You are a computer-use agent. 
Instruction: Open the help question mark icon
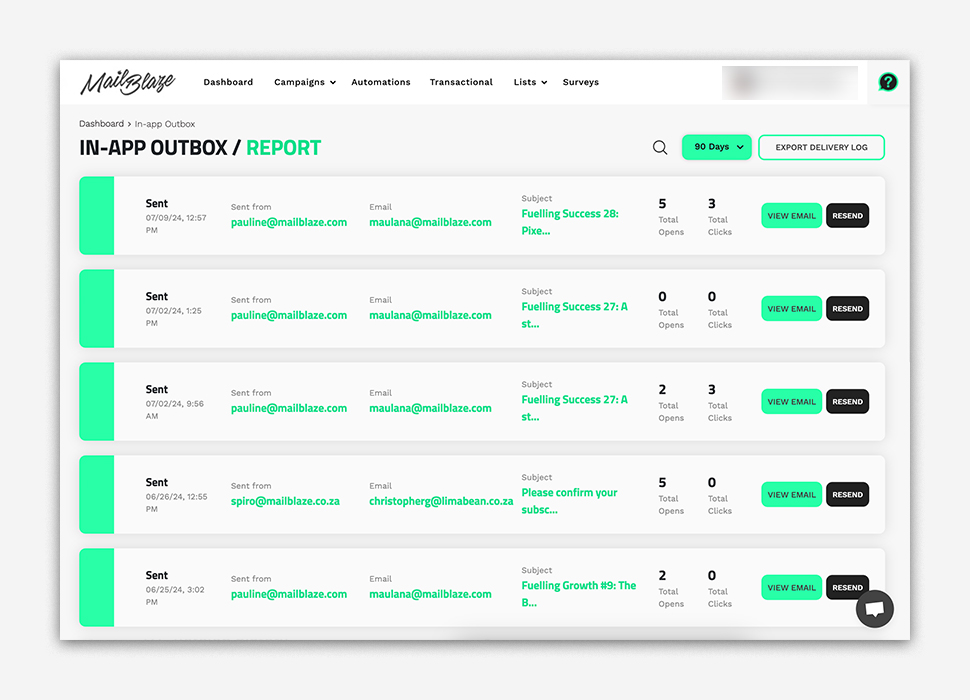coord(887,82)
